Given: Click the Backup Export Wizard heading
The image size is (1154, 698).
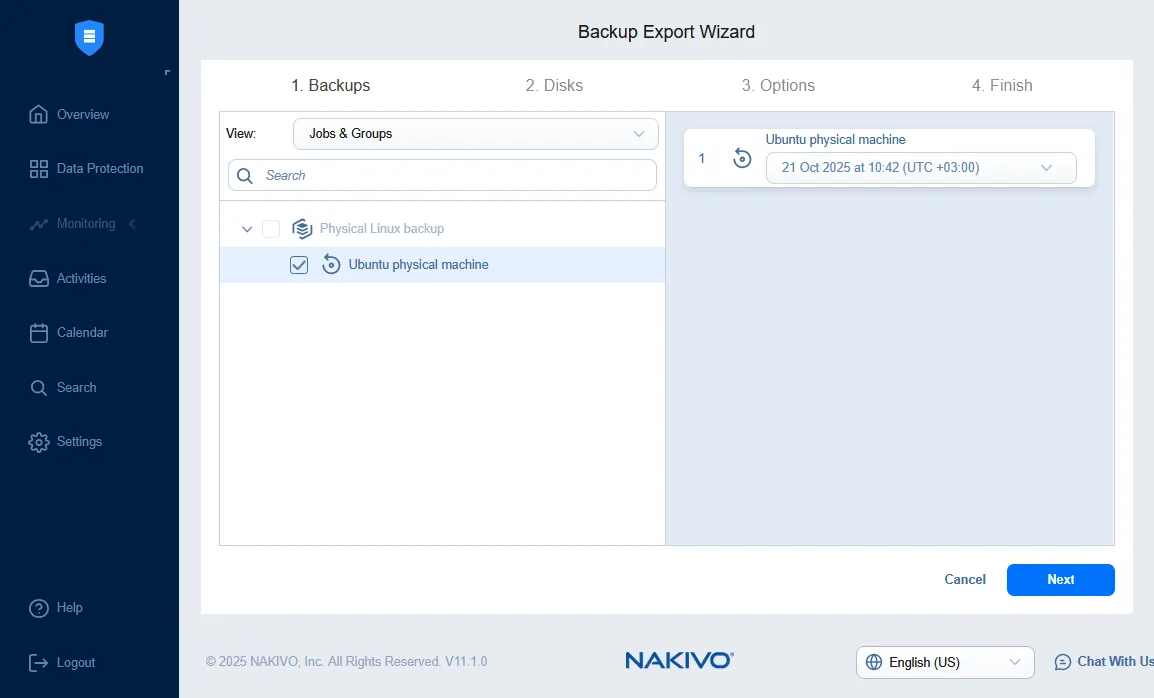Looking at the screenshot, I should coord(666,32).
